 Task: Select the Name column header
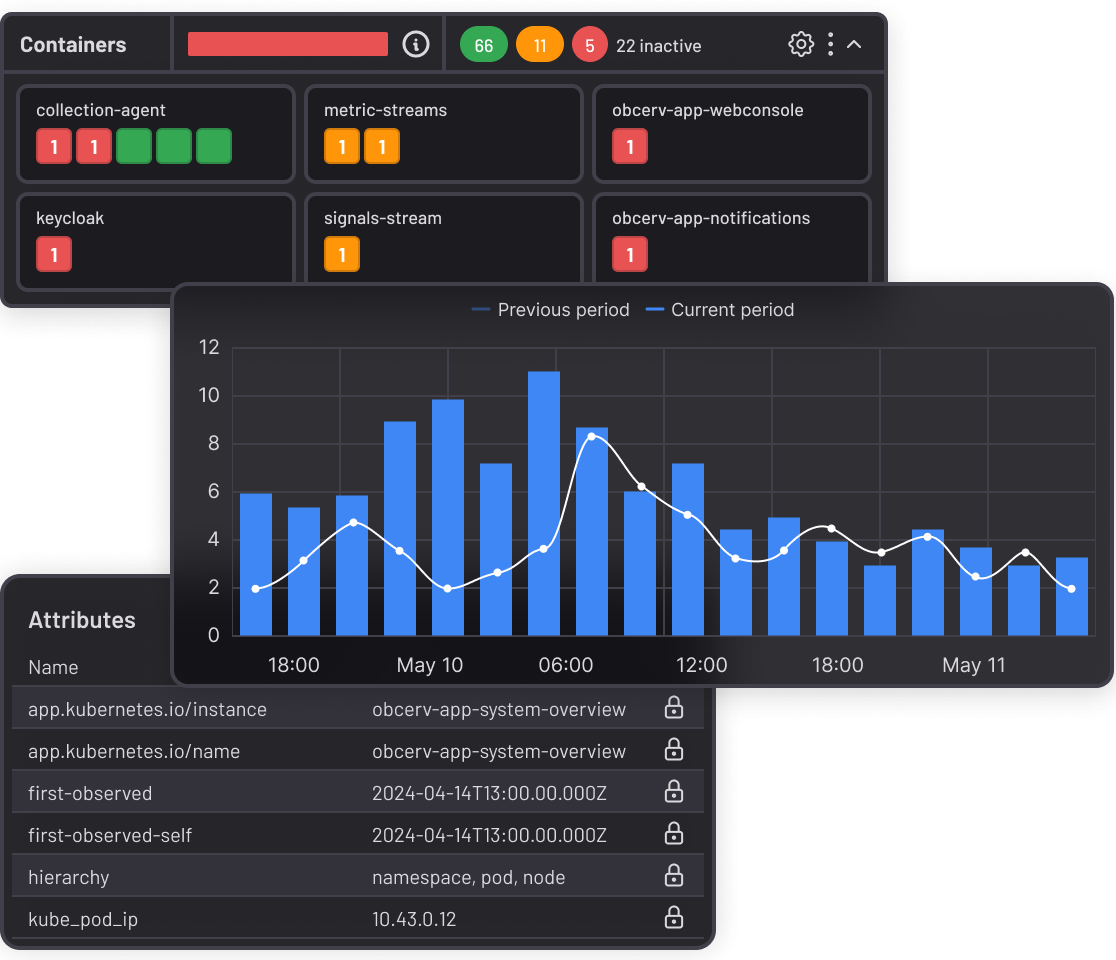click(x=53, y=667)
